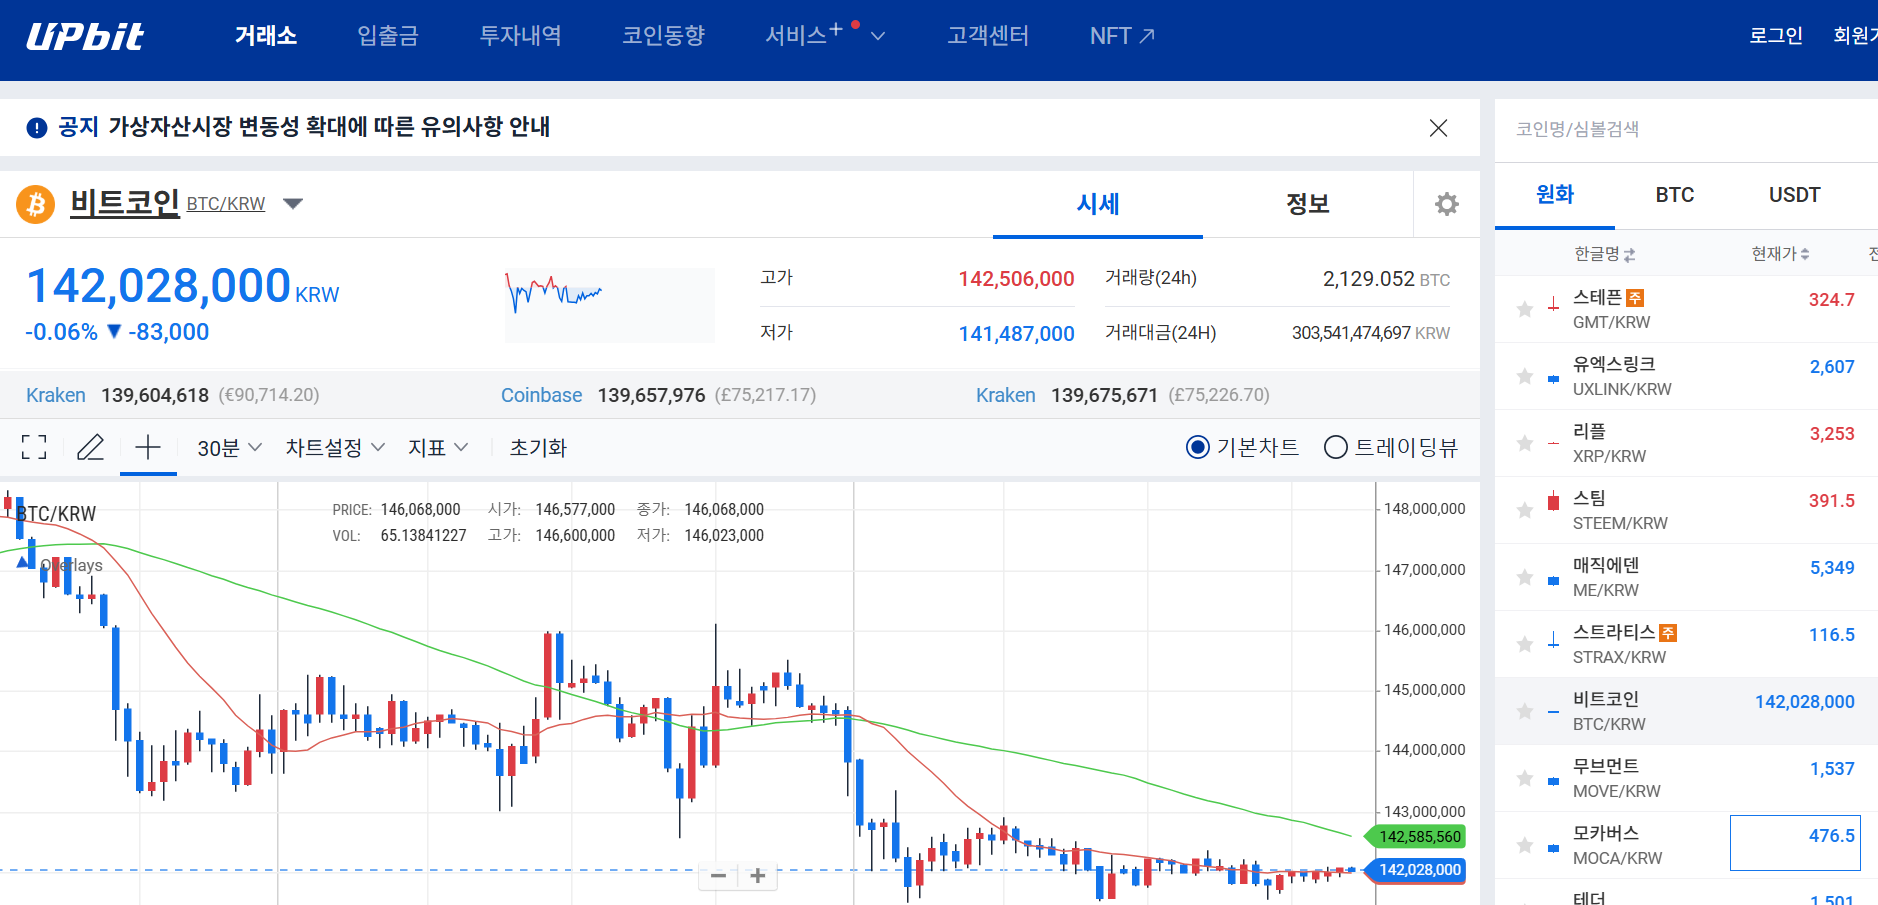
Task: Click the 로그인 button
Action: tap(1776, 36)
